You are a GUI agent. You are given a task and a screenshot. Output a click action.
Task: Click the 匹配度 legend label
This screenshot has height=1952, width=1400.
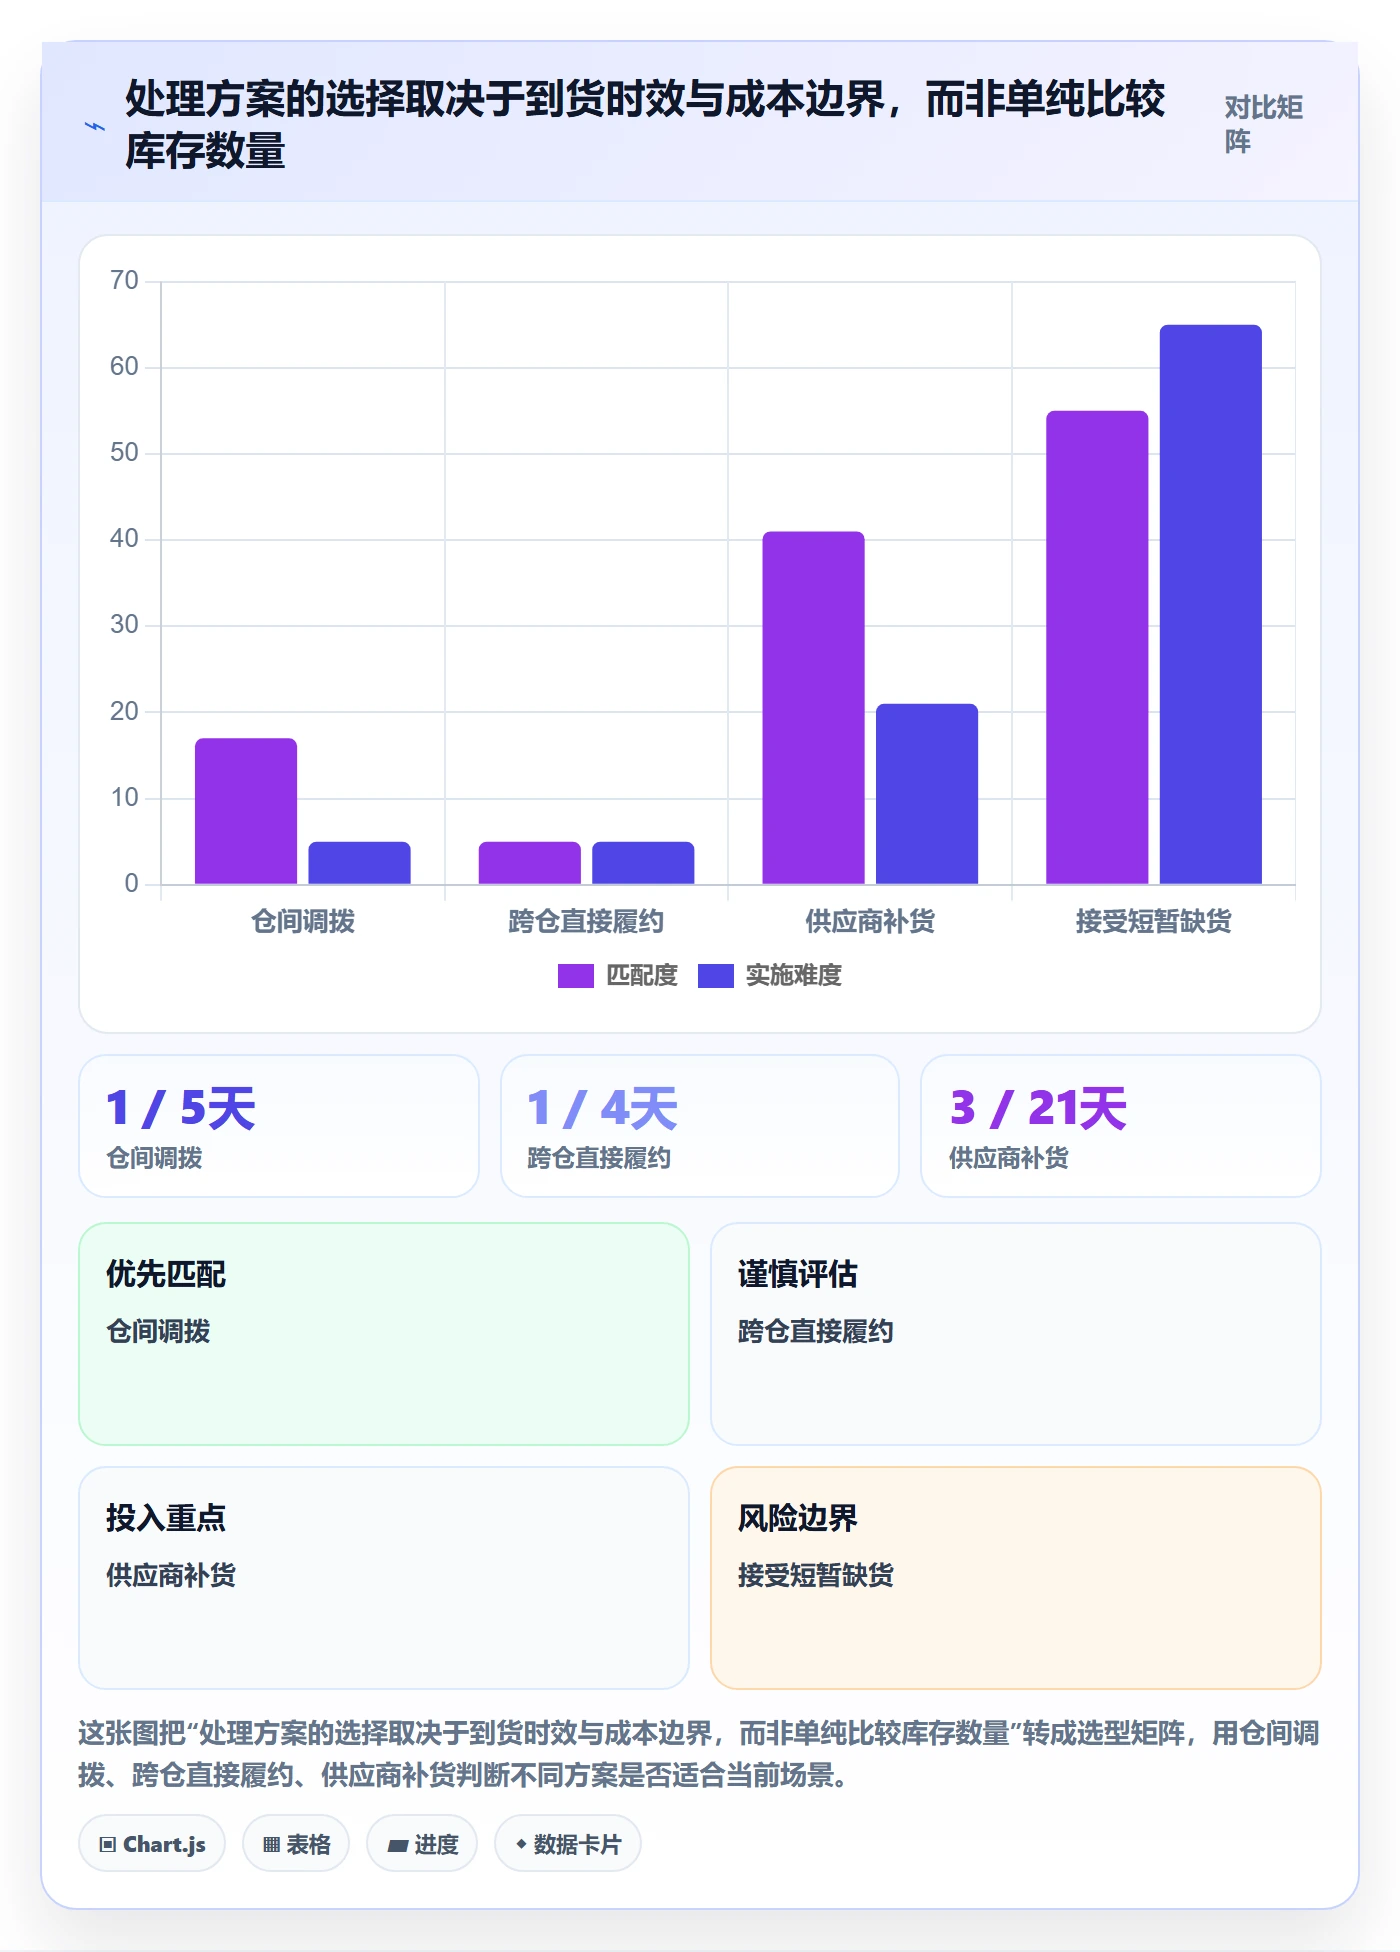click(x=642, y=975)
